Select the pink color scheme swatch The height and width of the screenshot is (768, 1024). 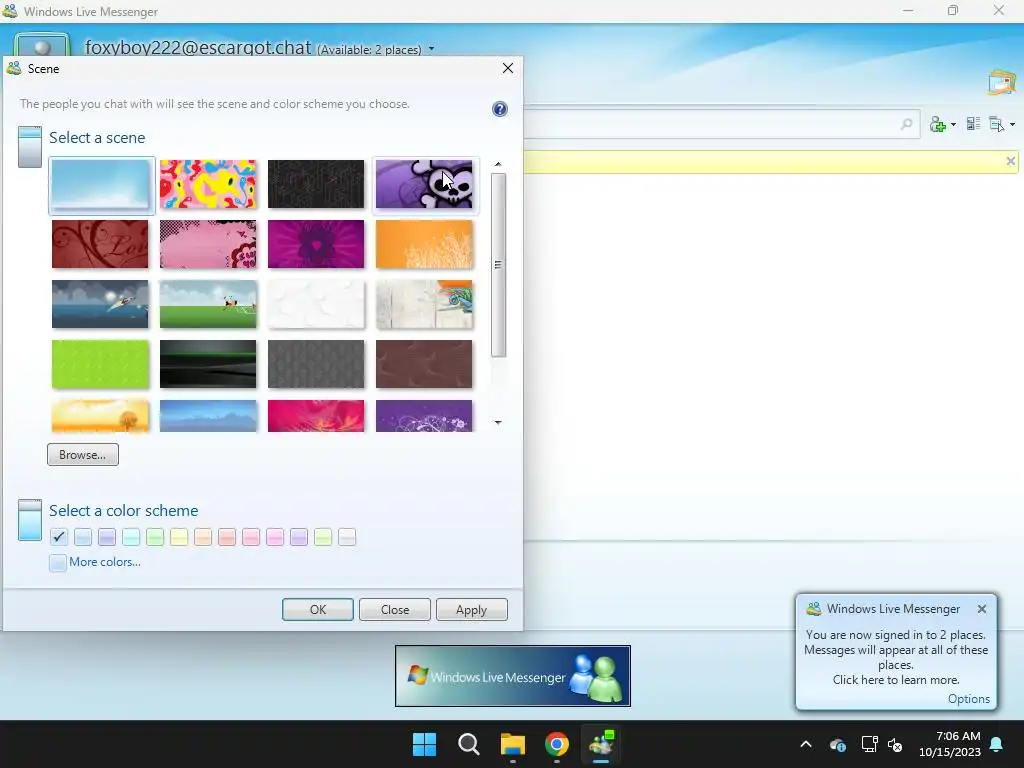(251, 537)
